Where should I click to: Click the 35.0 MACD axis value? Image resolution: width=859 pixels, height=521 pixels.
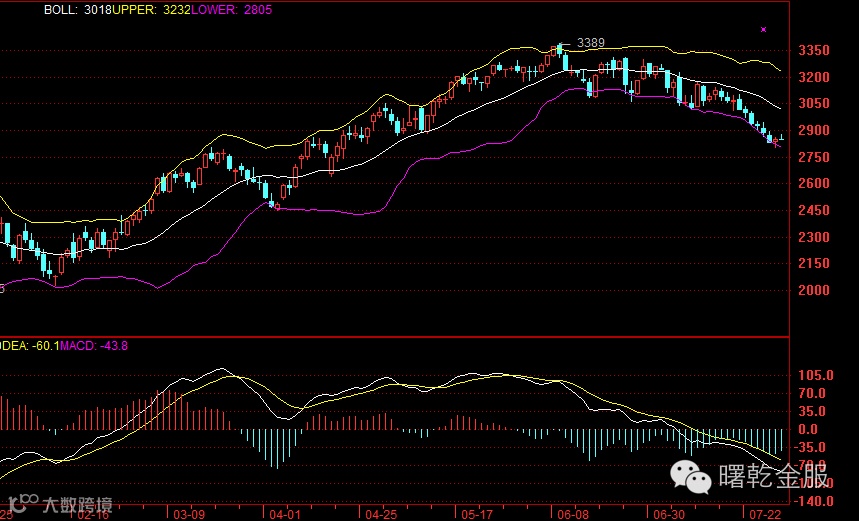coord(812,411)
